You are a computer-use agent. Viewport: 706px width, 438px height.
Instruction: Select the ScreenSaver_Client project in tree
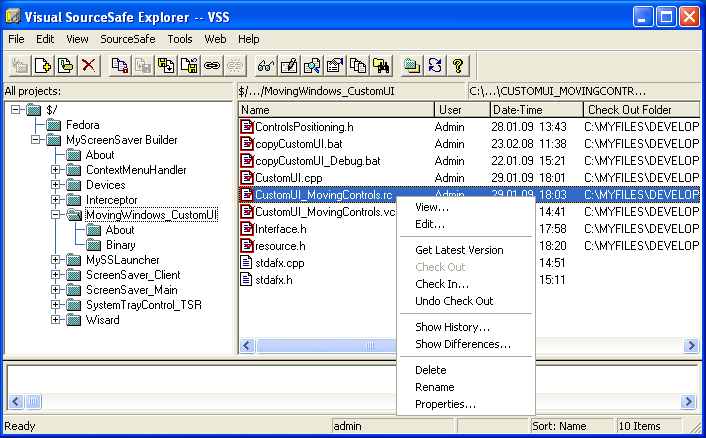pos(133,275)
